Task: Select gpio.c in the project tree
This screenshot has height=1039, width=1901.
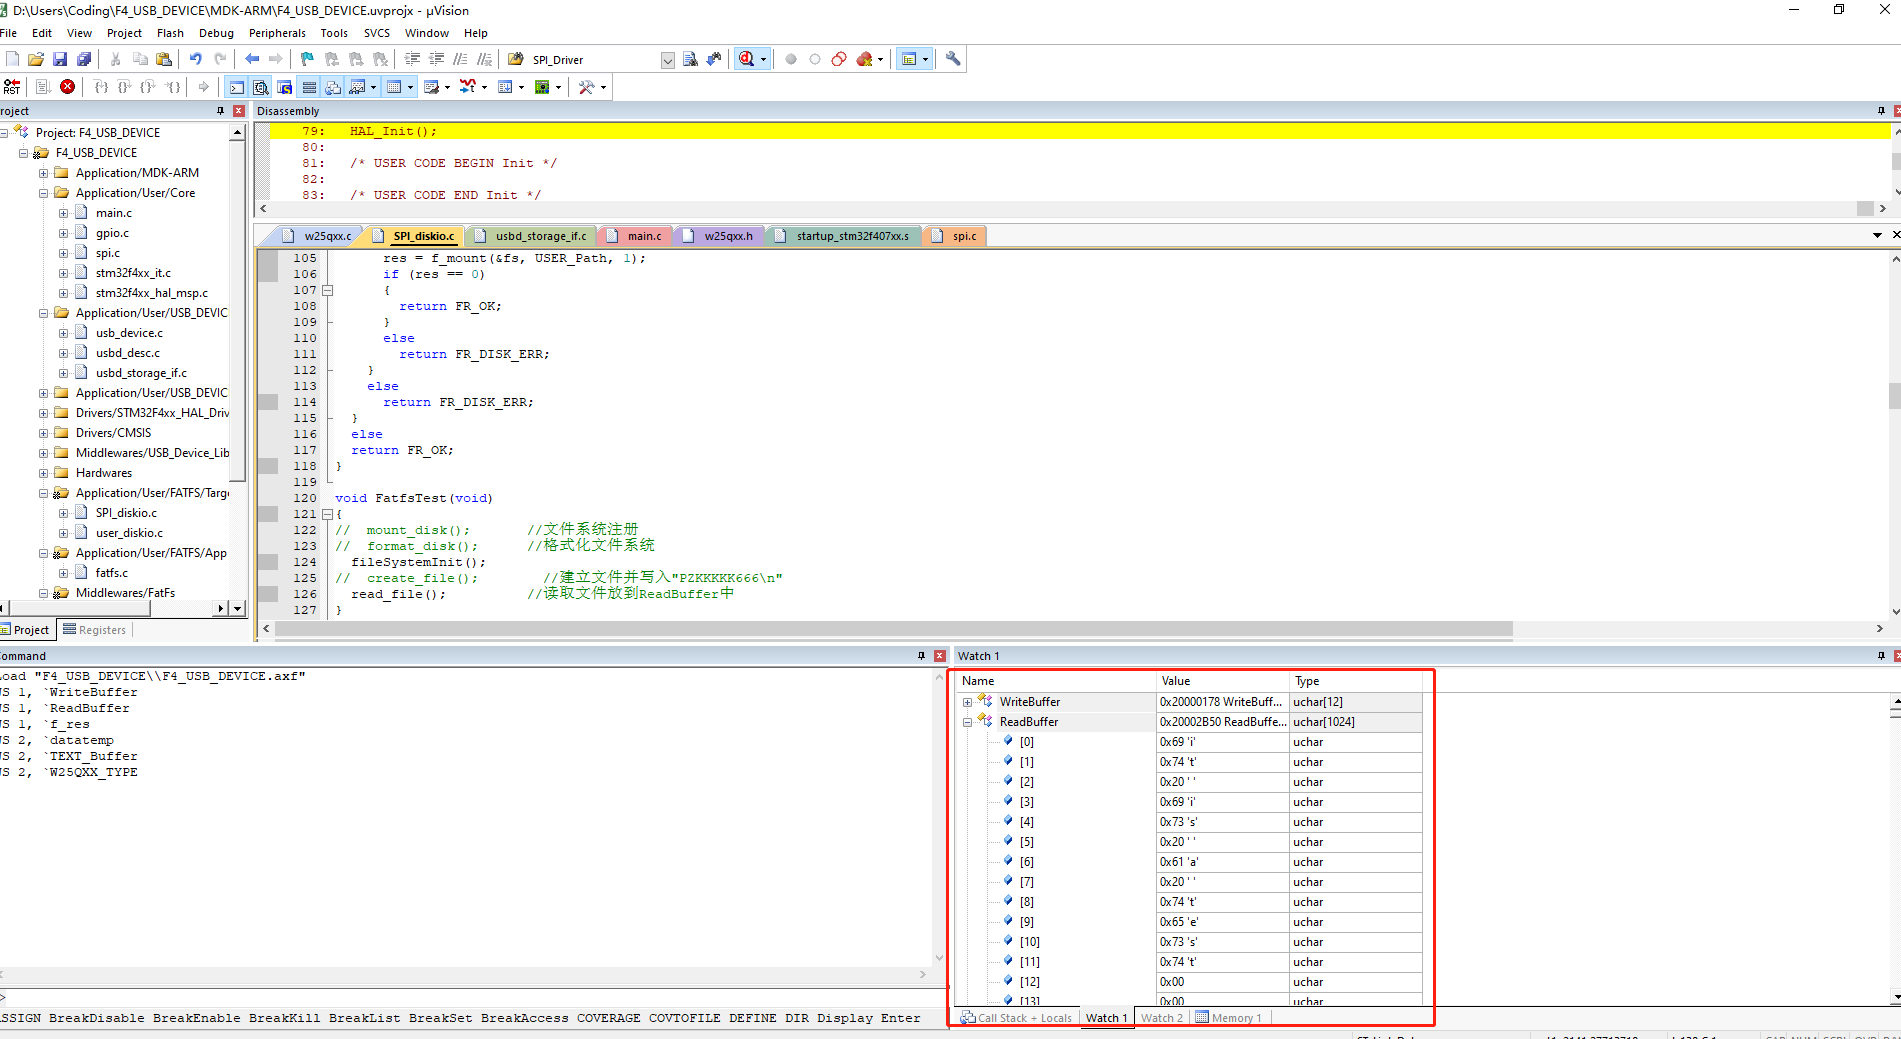Action: (112, 233)
